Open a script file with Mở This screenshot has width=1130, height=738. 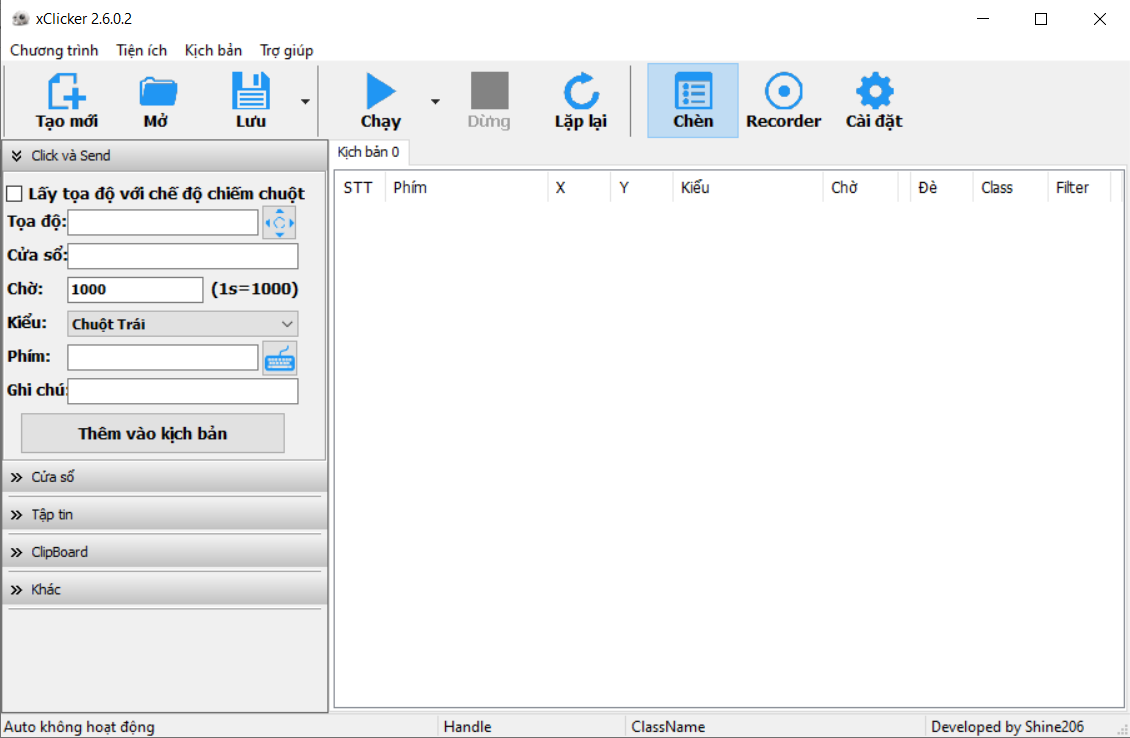(156, 100)
